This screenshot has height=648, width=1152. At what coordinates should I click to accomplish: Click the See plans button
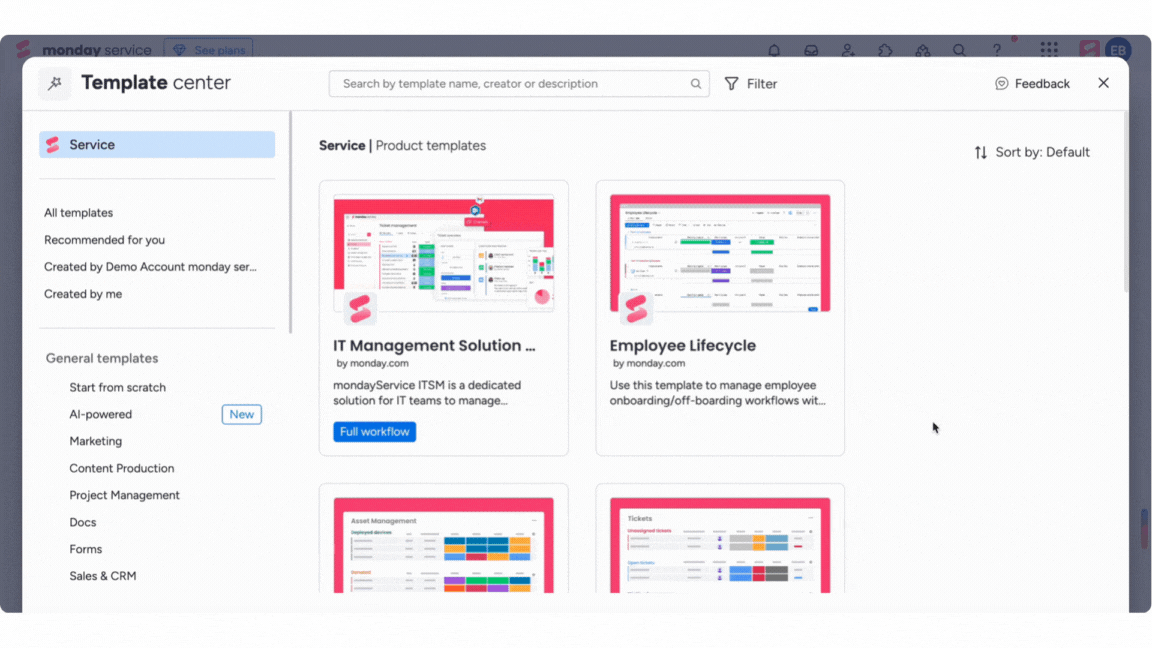click(x=209, y=50)
